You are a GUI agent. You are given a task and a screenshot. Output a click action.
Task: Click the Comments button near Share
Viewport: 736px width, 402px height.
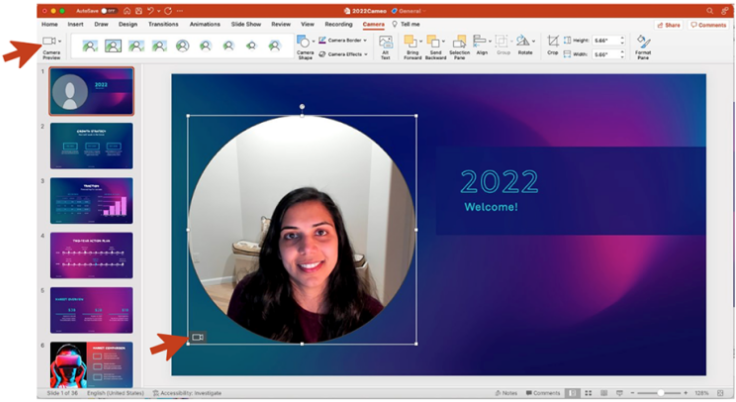[x=708, y=25]
